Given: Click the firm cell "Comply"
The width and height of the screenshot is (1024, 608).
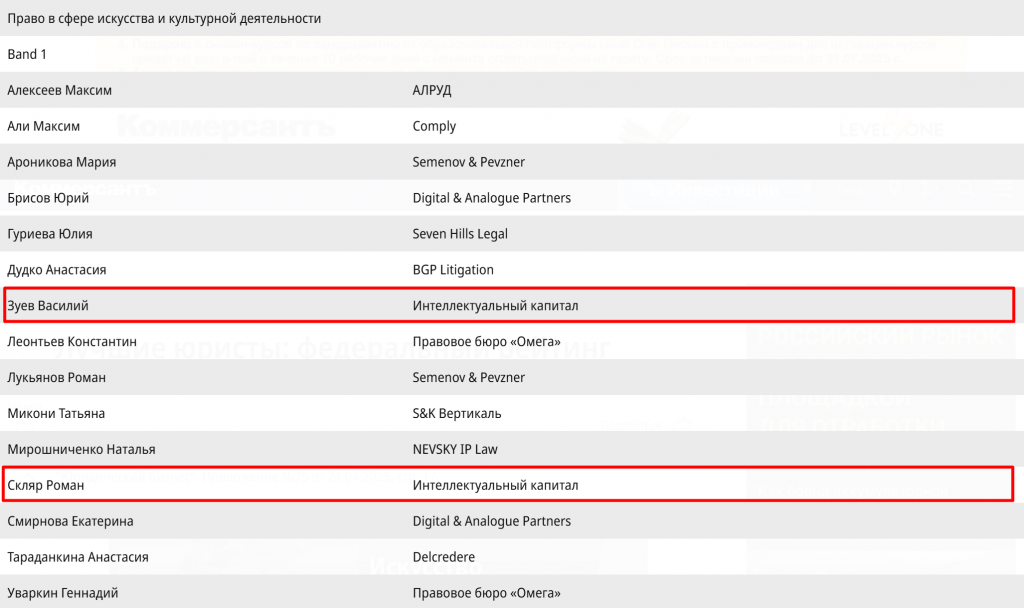Looking at the screenshot, I should [434, 126].
